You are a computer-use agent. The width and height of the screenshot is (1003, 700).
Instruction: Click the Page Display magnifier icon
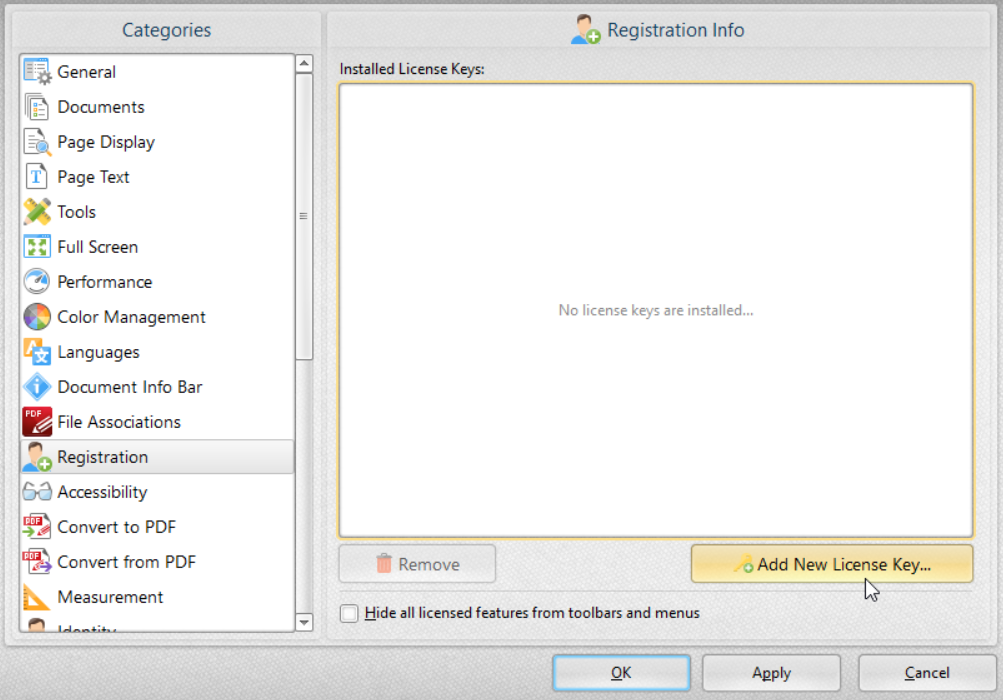[37, 142]
